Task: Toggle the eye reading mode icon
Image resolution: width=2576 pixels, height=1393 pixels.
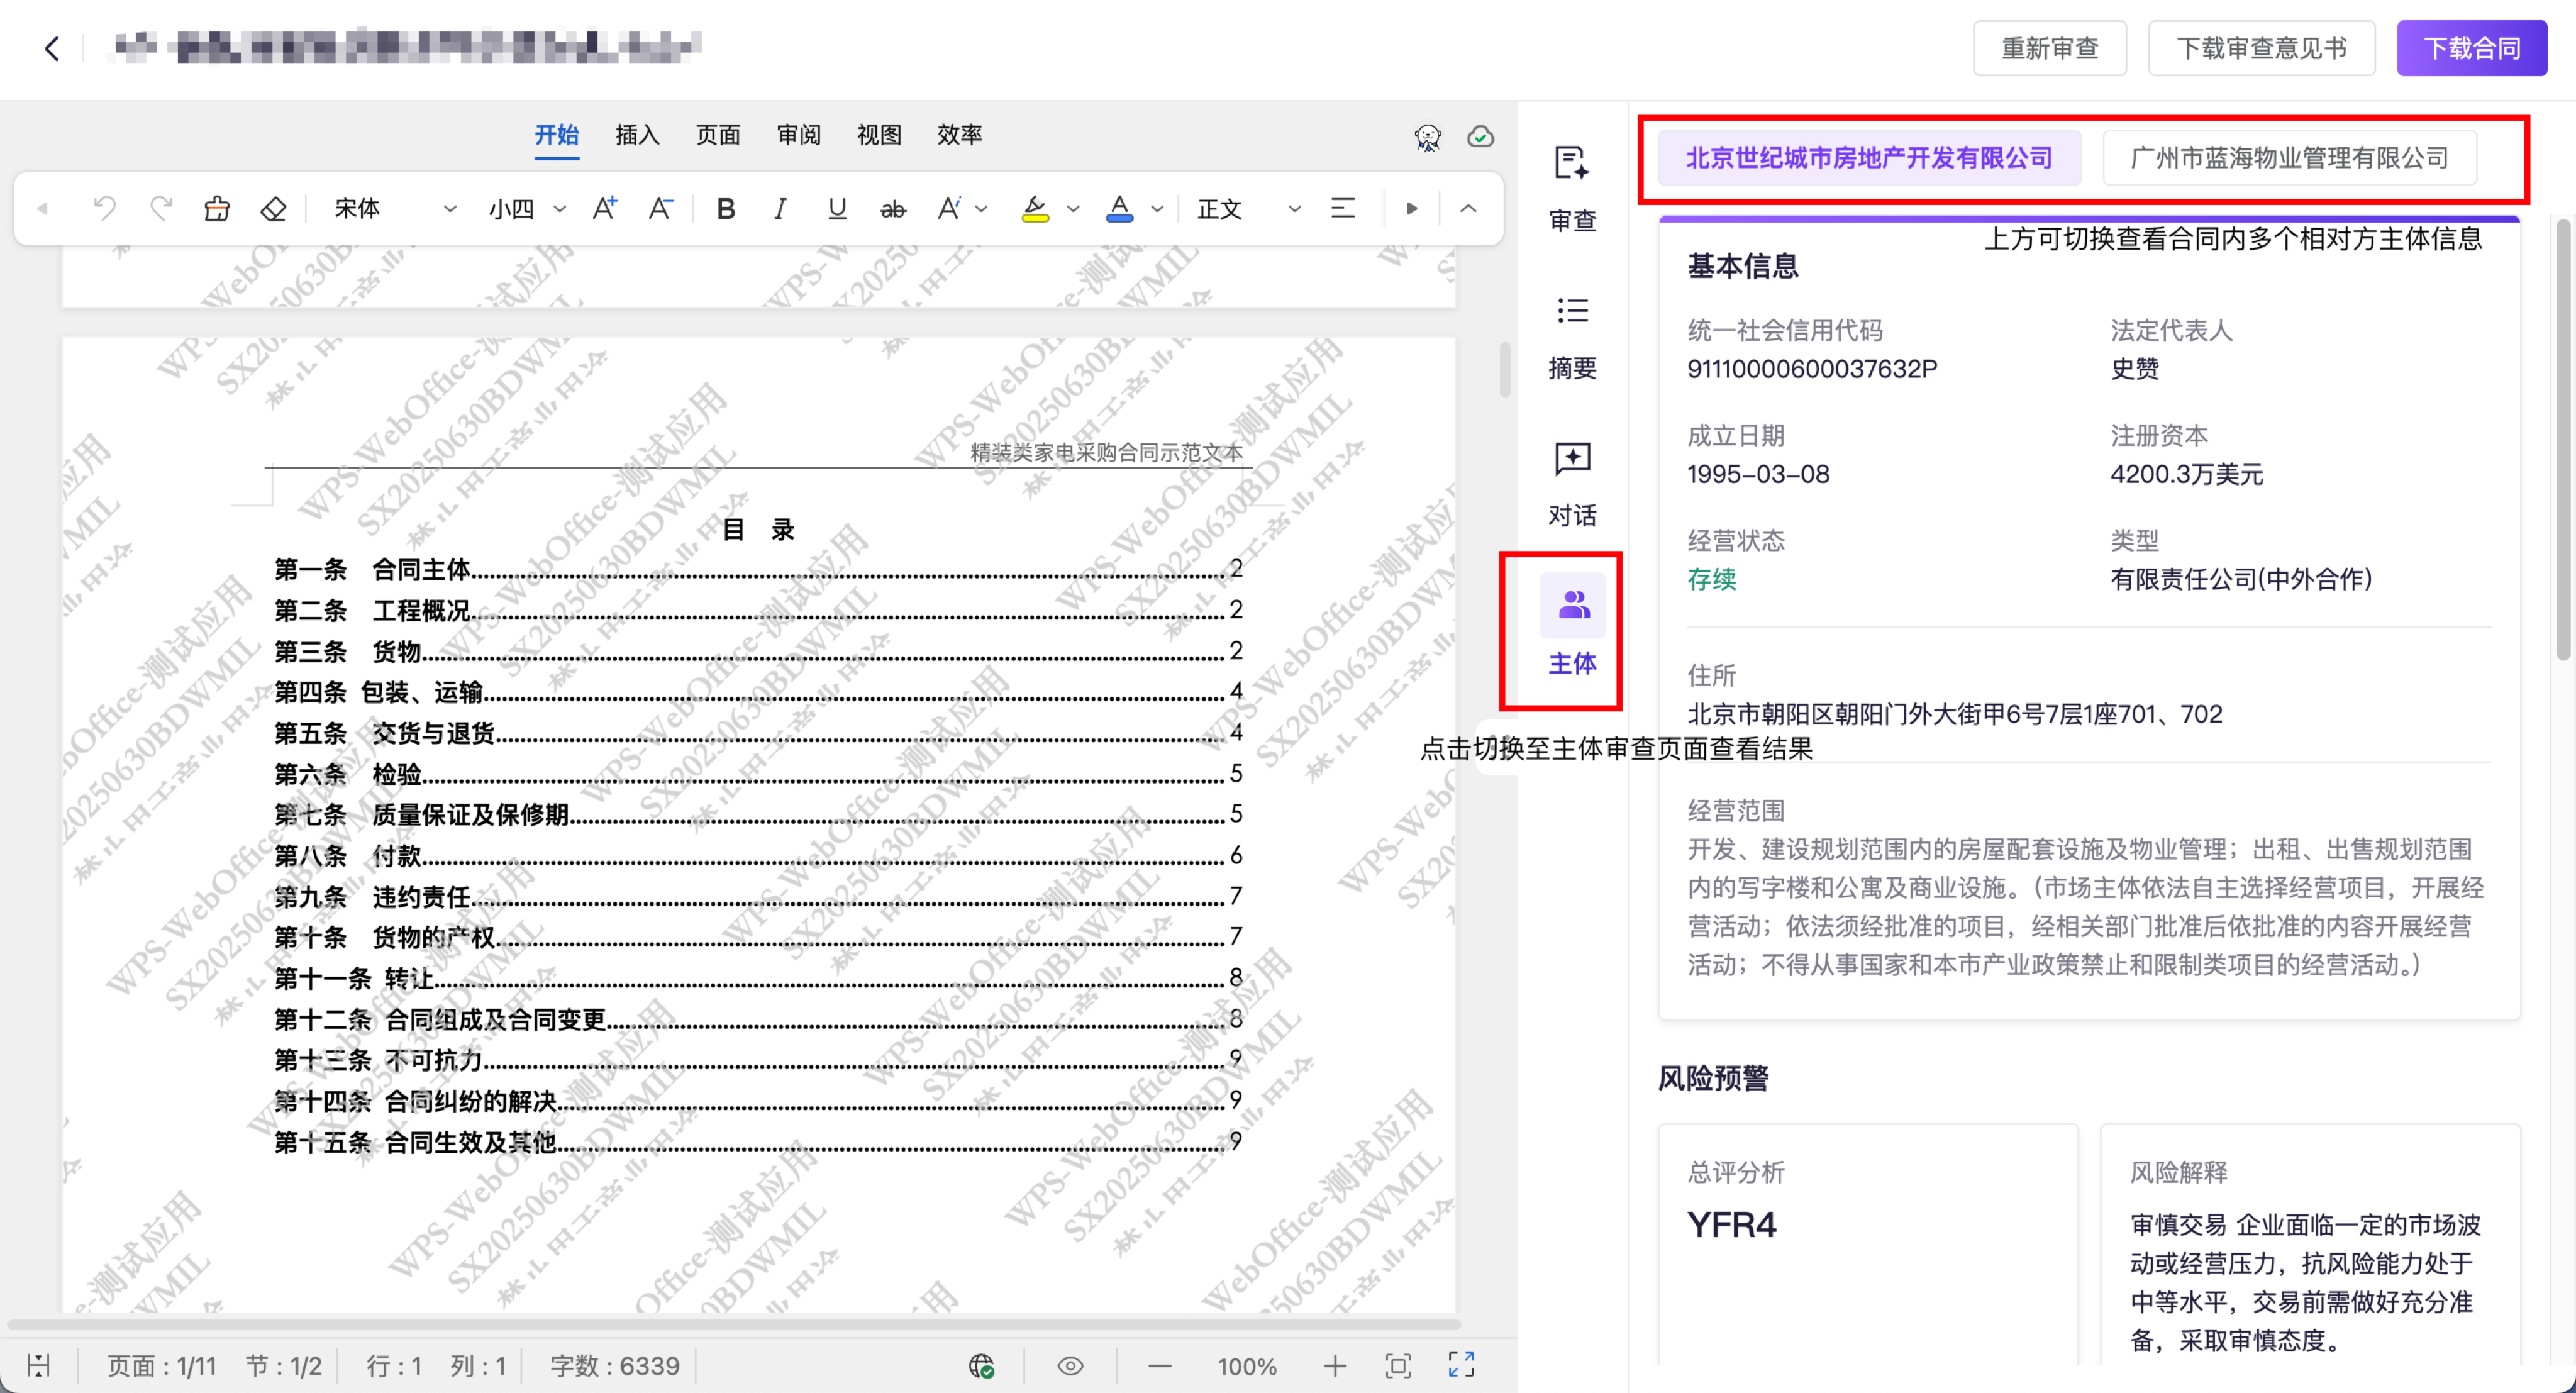Action: click(1070, 1365)
